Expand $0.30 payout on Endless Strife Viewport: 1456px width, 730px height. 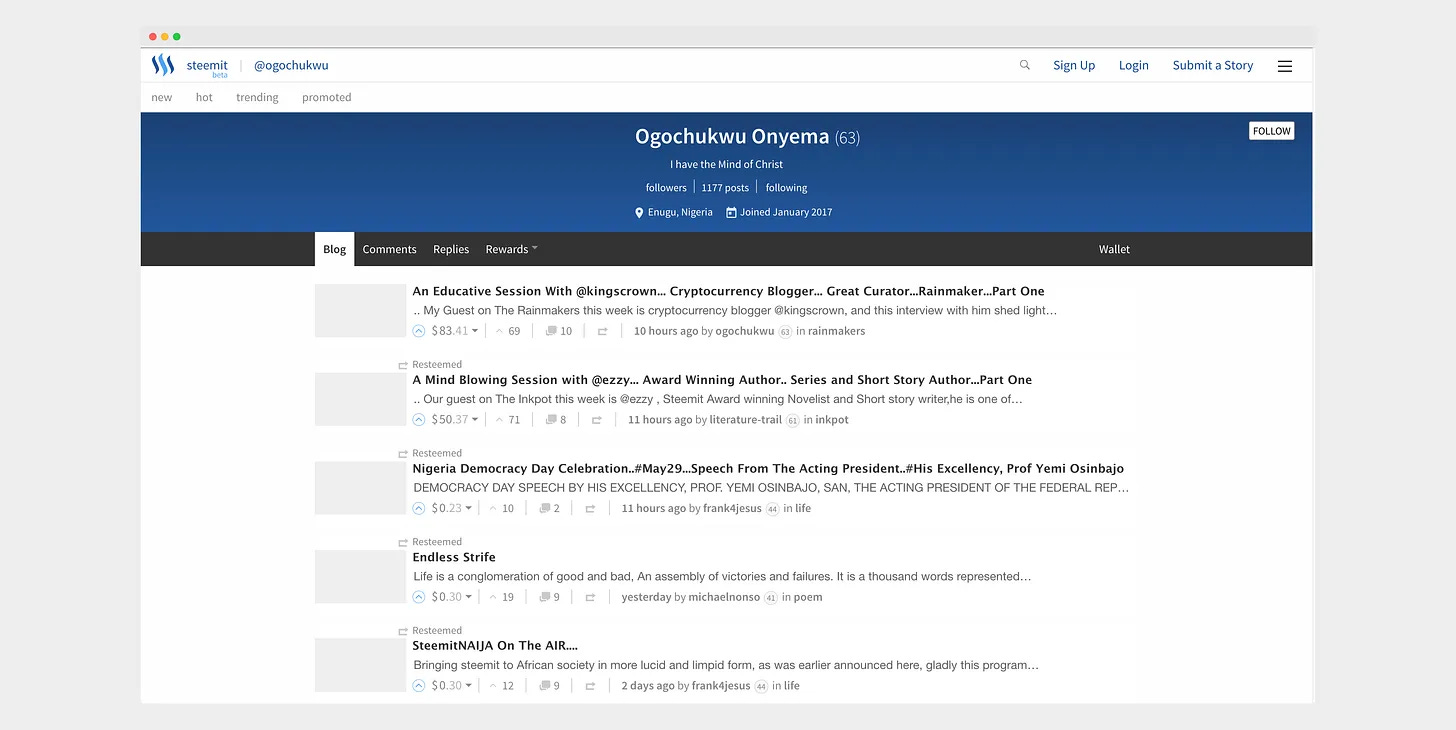tap(469, 597)
